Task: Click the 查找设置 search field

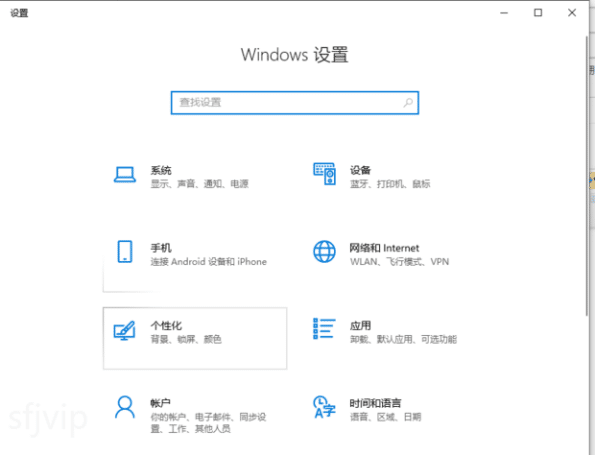Action: [295, 102]
